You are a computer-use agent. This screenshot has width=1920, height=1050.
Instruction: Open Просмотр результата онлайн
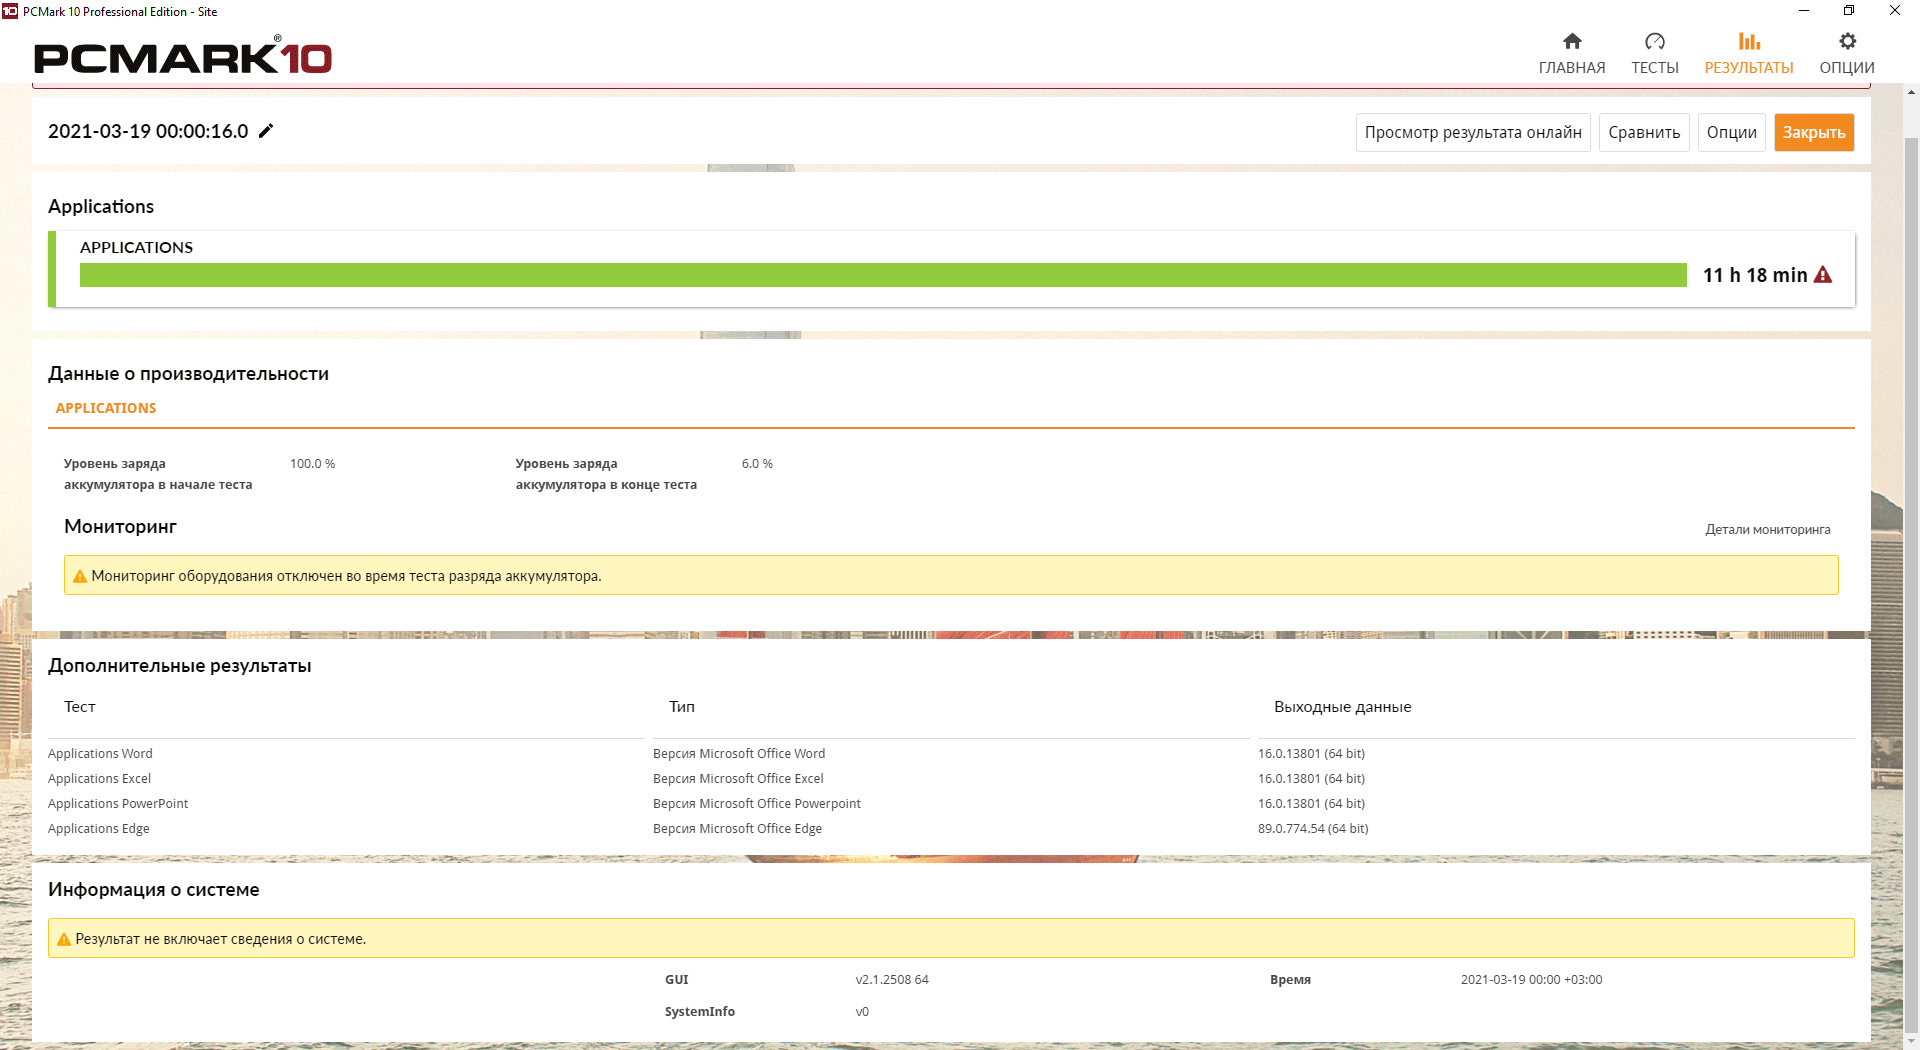(1473, 132)
